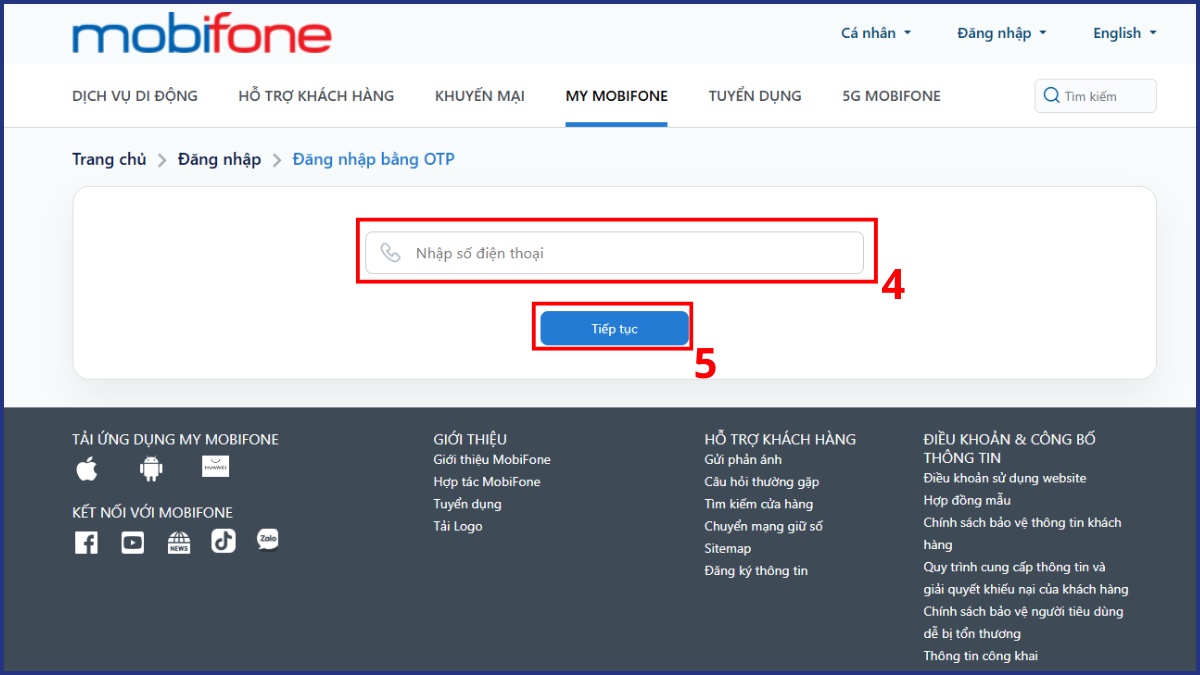Click KẾT NỐI VỚI MOBIFONE heading
This screenshot has width=1200, height=675.
click(x=152, y=512)
